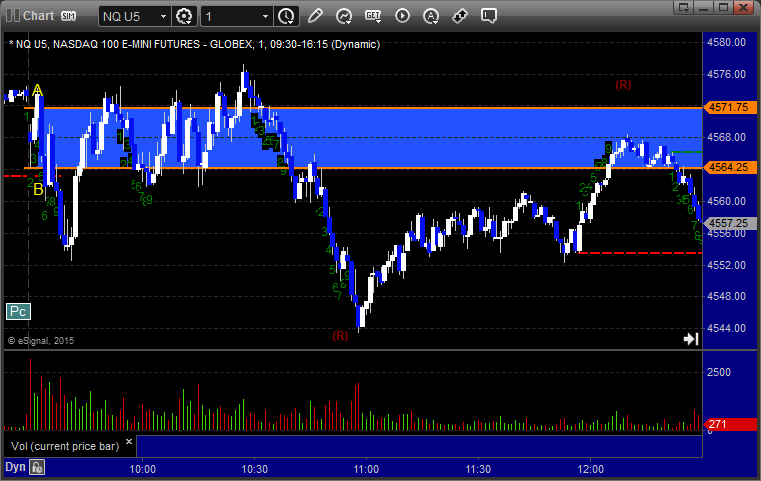This screenshot has height=481, width=761.
Task: Click the red 271 volume label
Action: point(730,424)
